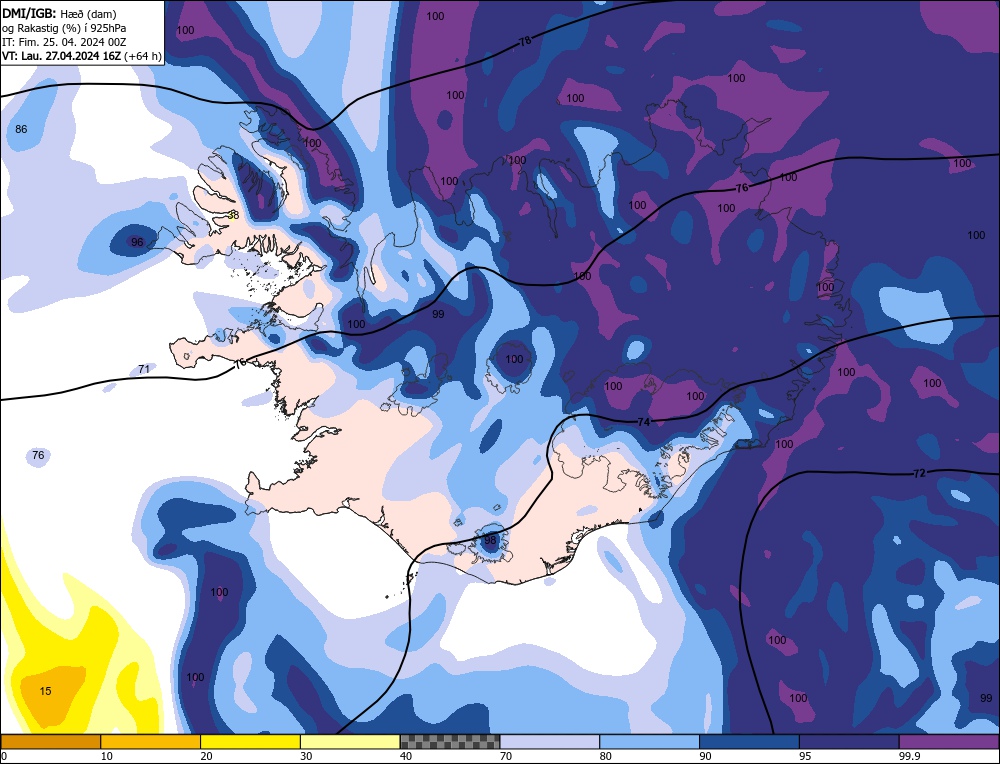This screenshot has height=764, width=1000.
Task: Select the '40' legend tick label
Action: tap(406, 756)
